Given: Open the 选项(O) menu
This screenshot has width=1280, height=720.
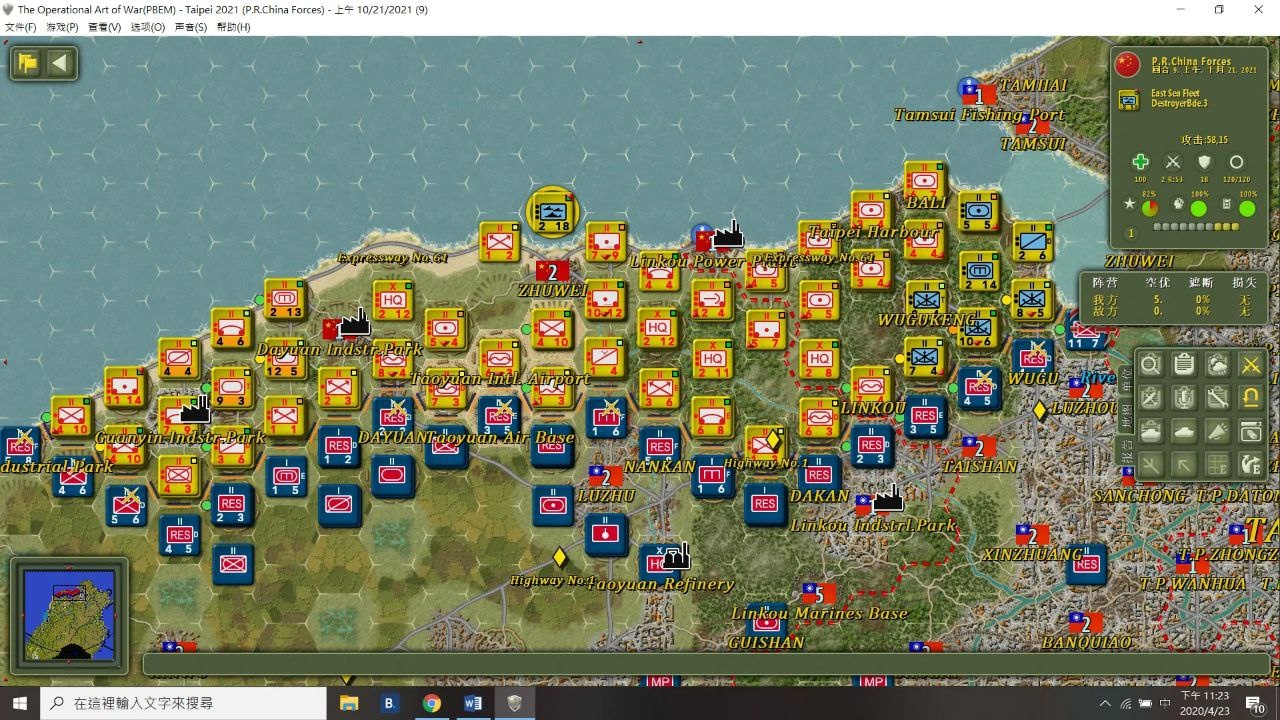Looking at the screenshot, I should click(x=147, y=27).
